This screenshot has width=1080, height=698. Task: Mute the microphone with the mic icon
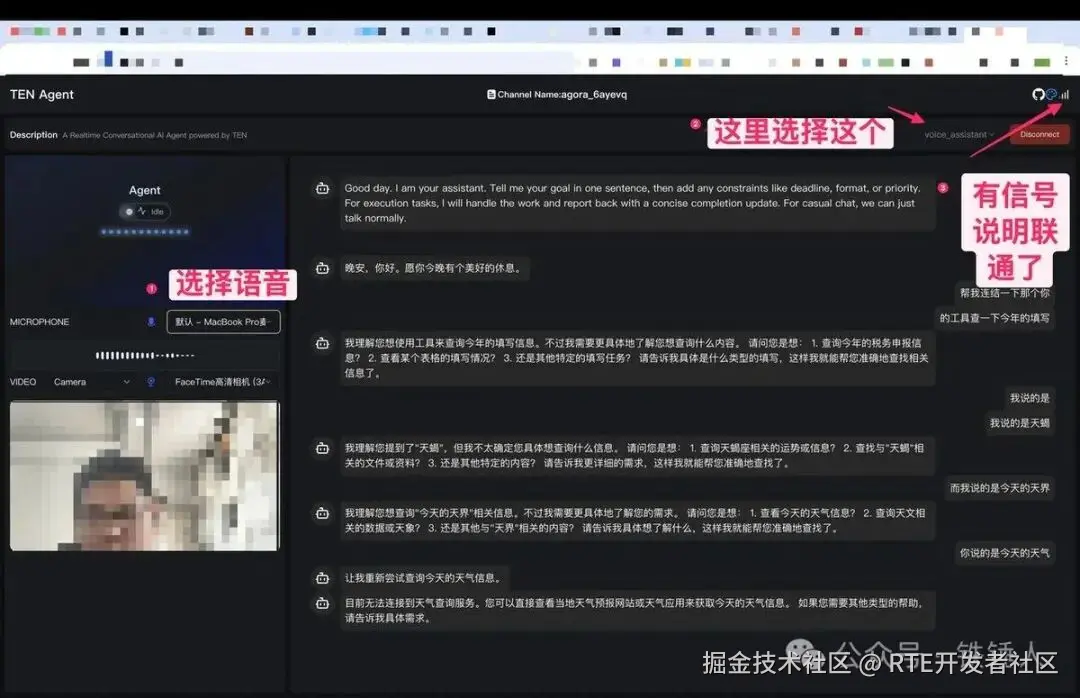(151, 322)
